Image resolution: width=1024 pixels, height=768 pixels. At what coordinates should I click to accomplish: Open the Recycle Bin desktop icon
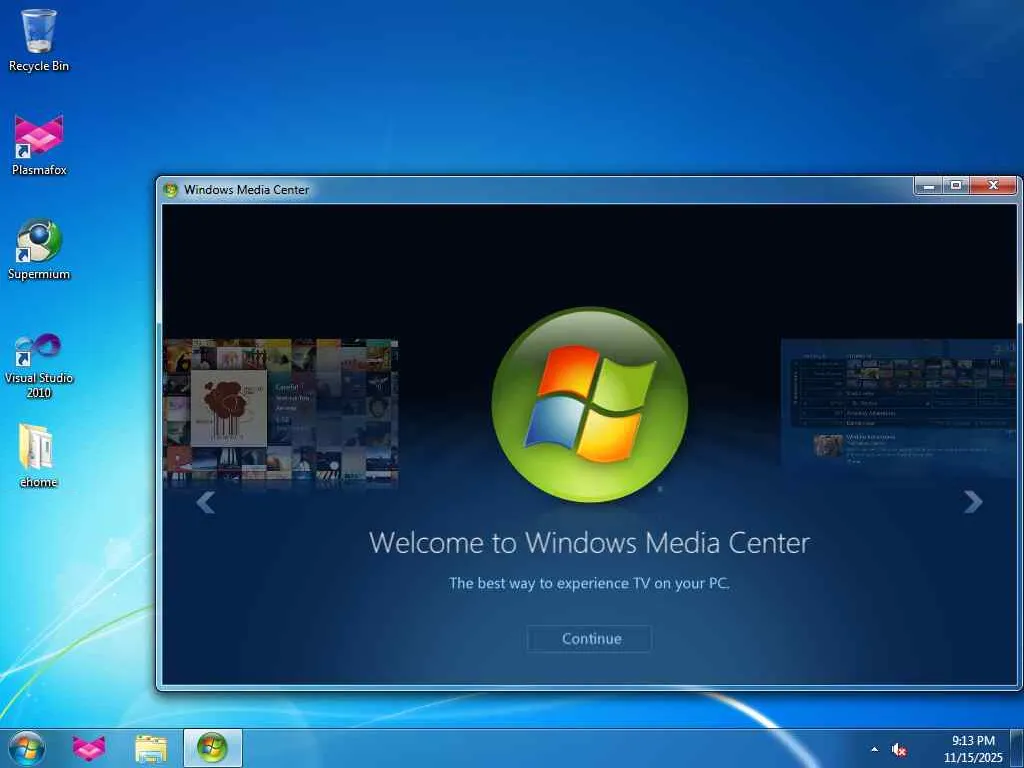(x=39, y=40)
